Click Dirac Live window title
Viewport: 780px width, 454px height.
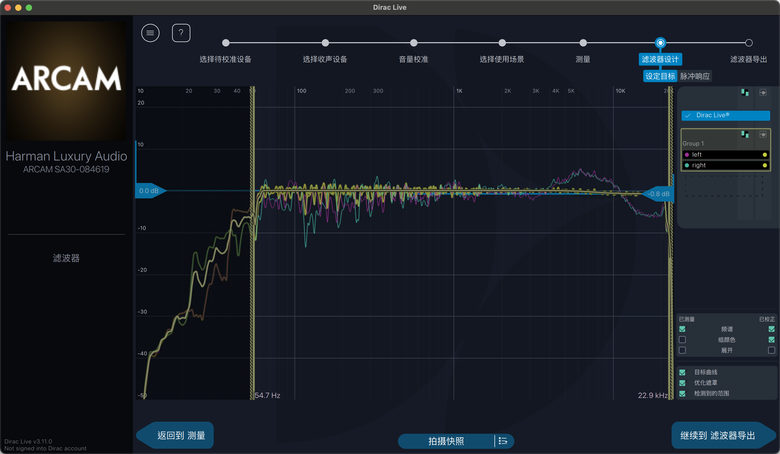[390, 7]
